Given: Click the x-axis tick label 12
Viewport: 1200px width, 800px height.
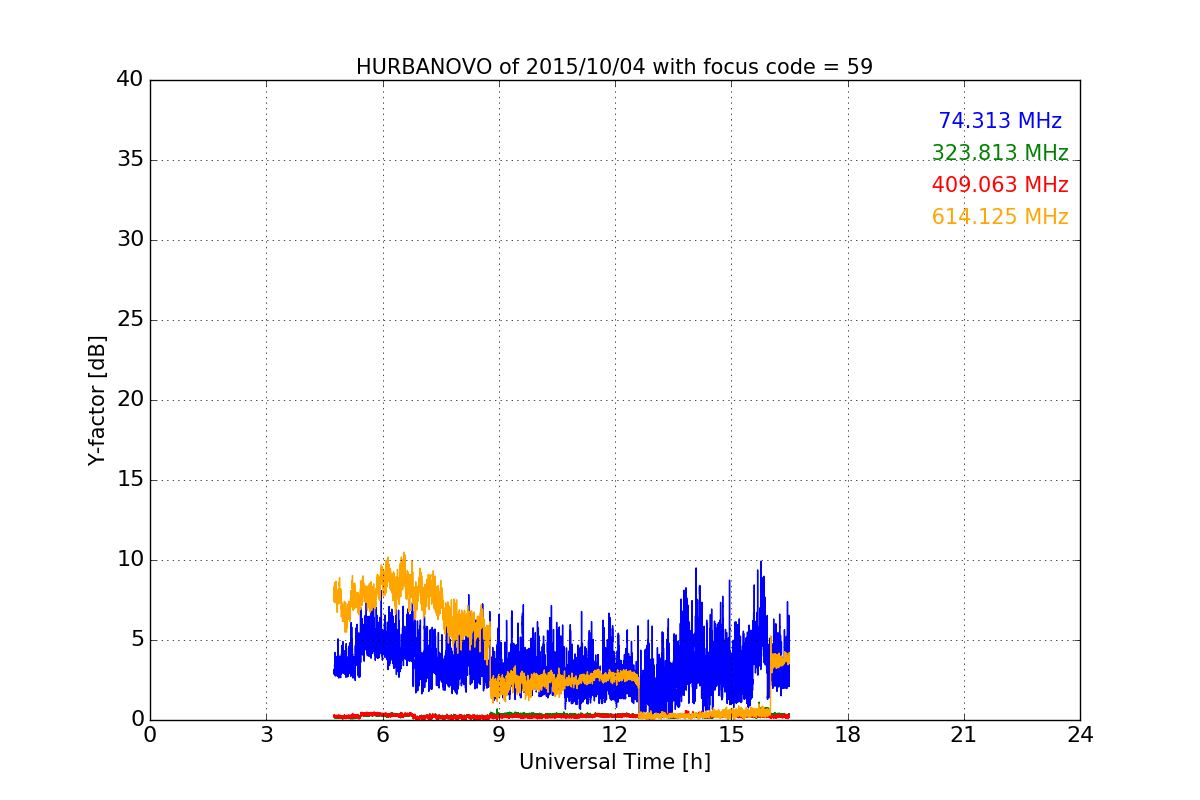Looking at the screenshot, I should pyautogui.click(x=615, y=735).
